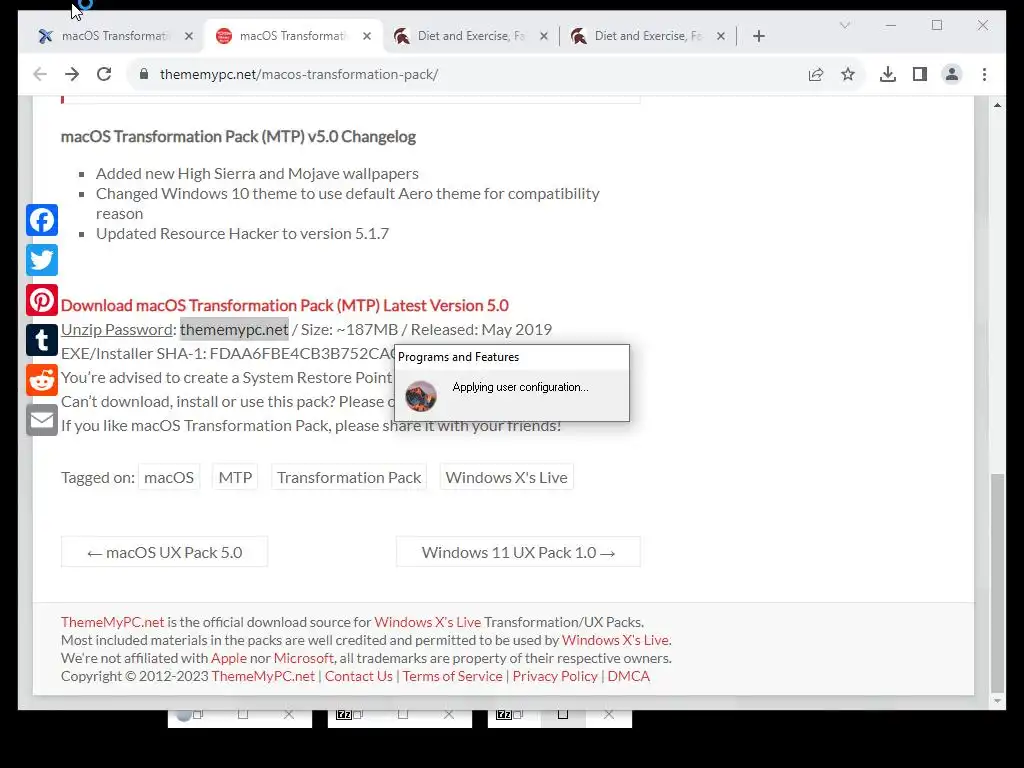Viewport: 1024px width, 768px height.
Task: Share page on Twitter
Action: pyautogui.click(x=42, y=260)
